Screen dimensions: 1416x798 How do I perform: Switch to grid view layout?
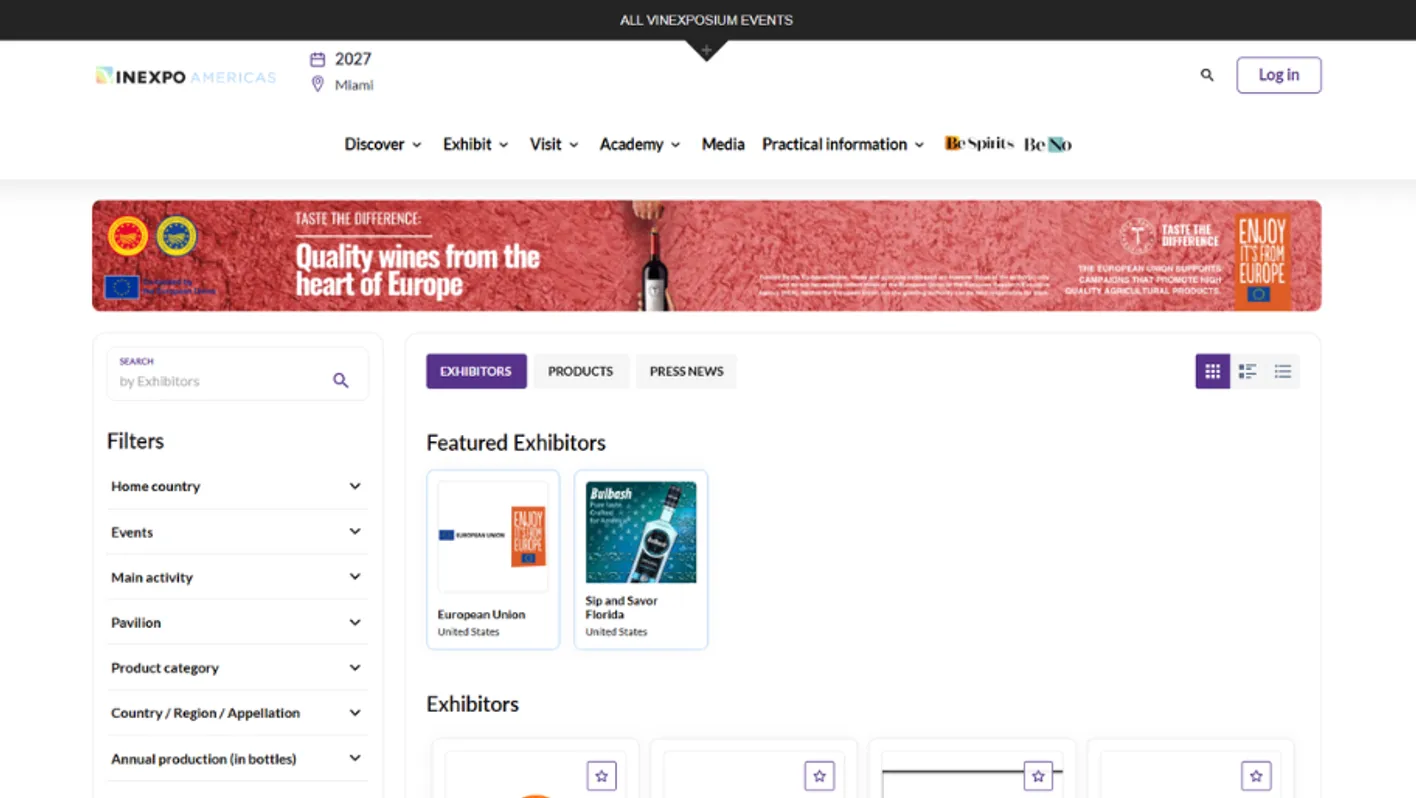point(1213,372)
